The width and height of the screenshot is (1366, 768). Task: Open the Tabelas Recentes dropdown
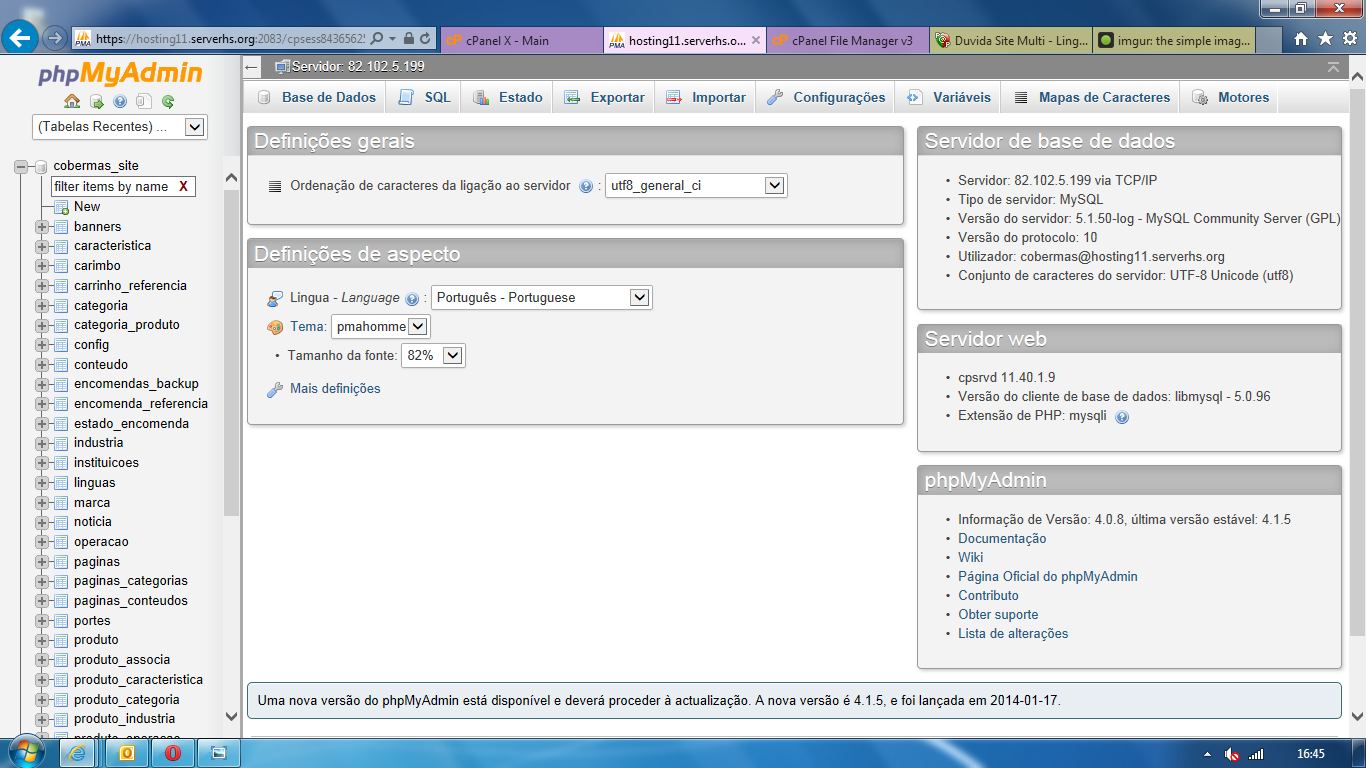[x=195, y=127]
